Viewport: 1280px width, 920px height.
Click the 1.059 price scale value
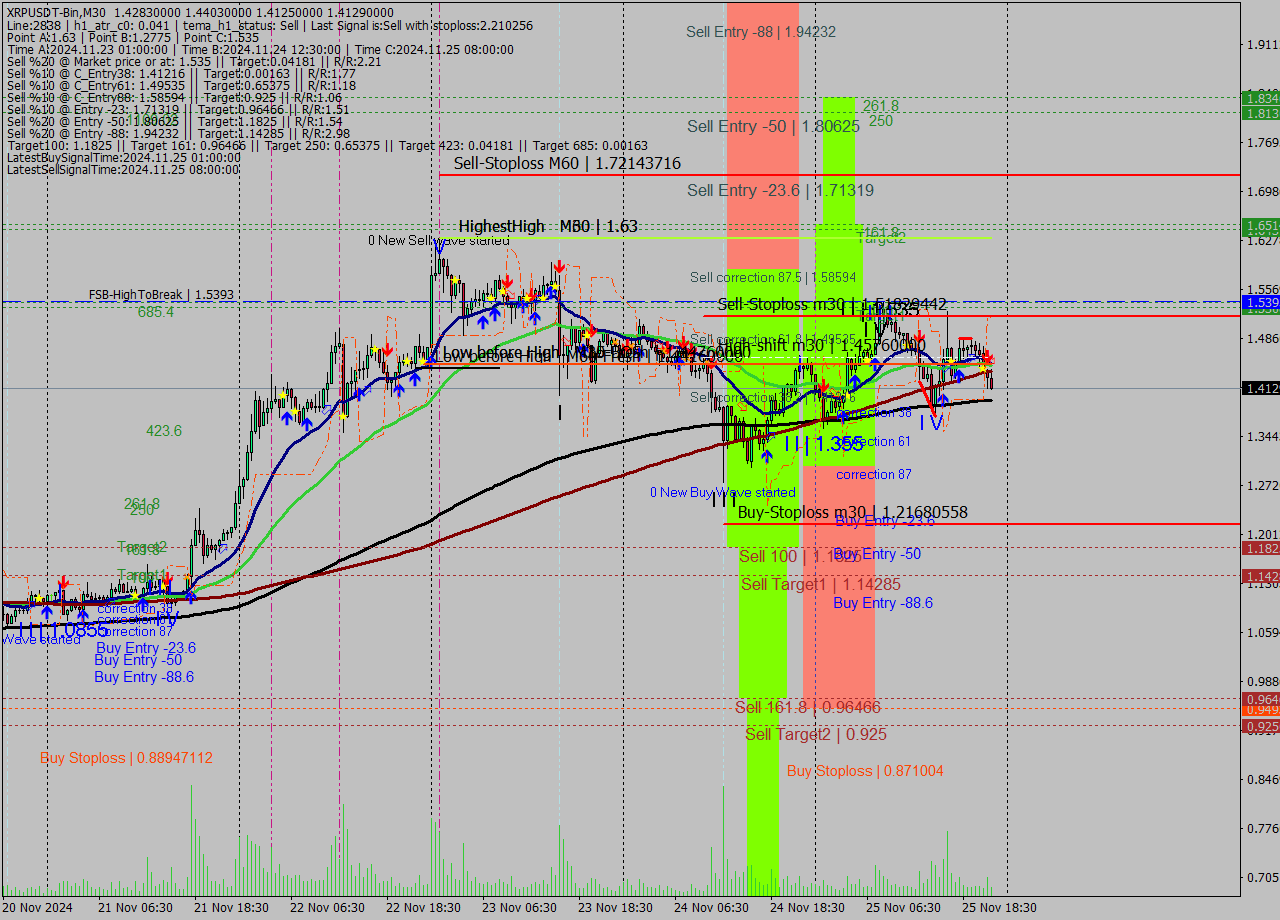tap(1263, 632)
